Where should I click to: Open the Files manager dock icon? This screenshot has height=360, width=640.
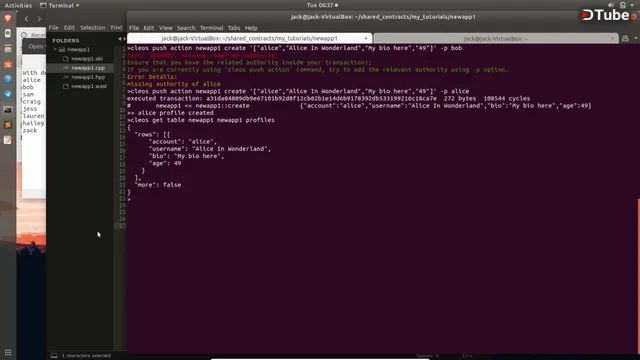[x=8, y=49]
